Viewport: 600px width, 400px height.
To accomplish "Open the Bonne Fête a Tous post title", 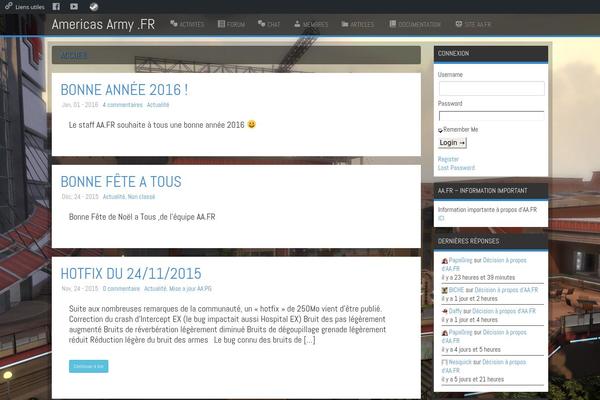I will pos(121,181).
